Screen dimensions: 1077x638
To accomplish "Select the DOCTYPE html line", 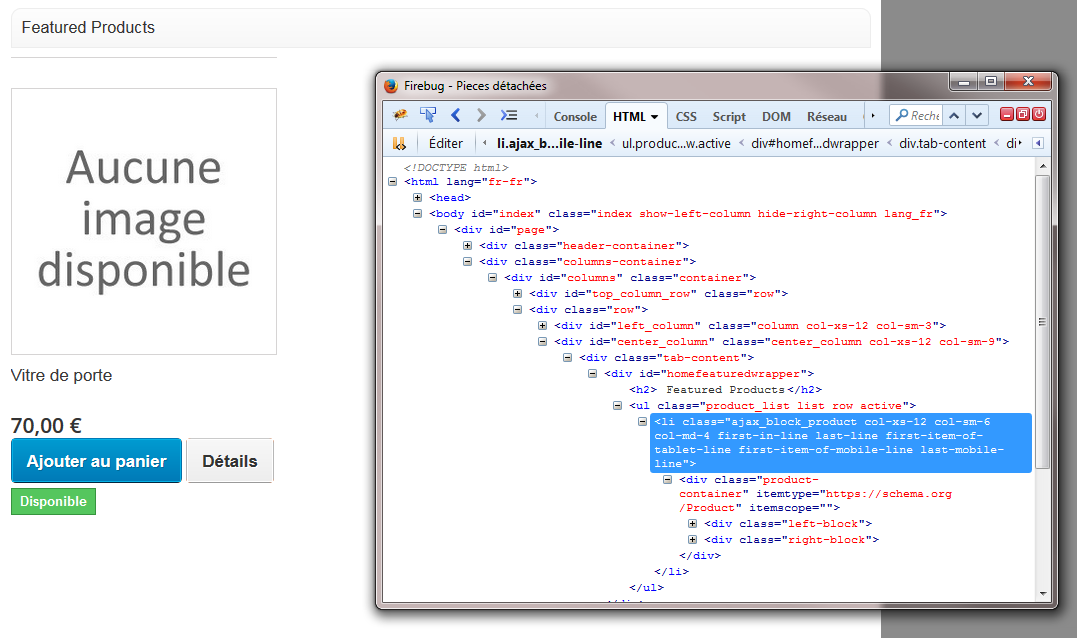I will pos(456,168).
